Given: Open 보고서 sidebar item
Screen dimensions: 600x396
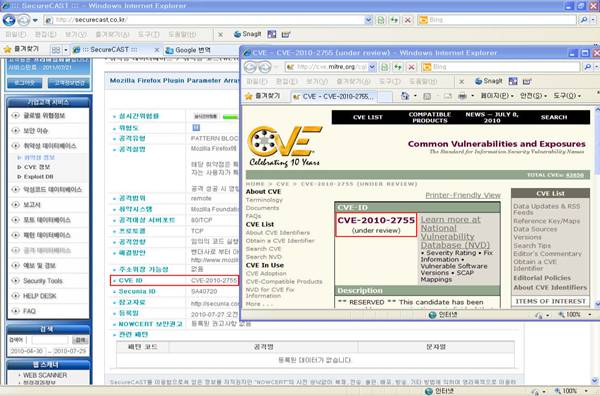Looking at the screenshot, I should pyautogui.click(x=32, y=205).
